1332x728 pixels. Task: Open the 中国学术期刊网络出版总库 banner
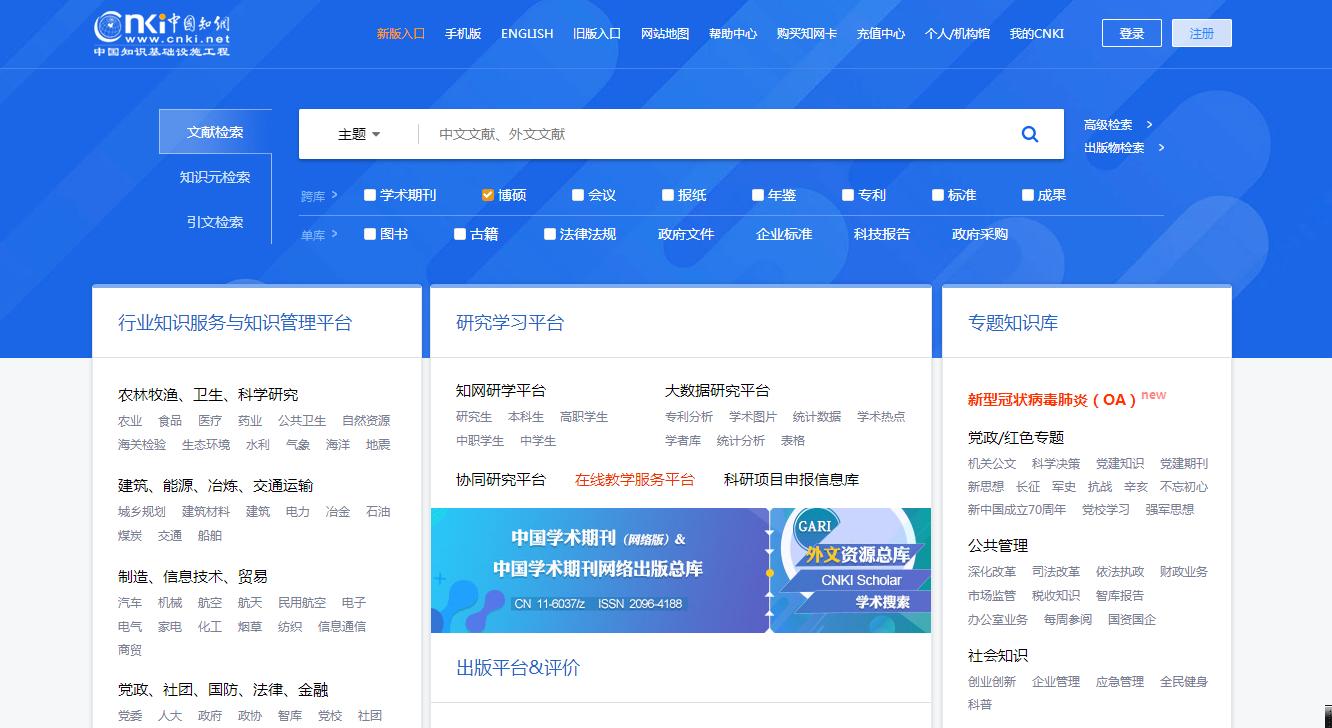pyautogui.click(x=599, y=570)
